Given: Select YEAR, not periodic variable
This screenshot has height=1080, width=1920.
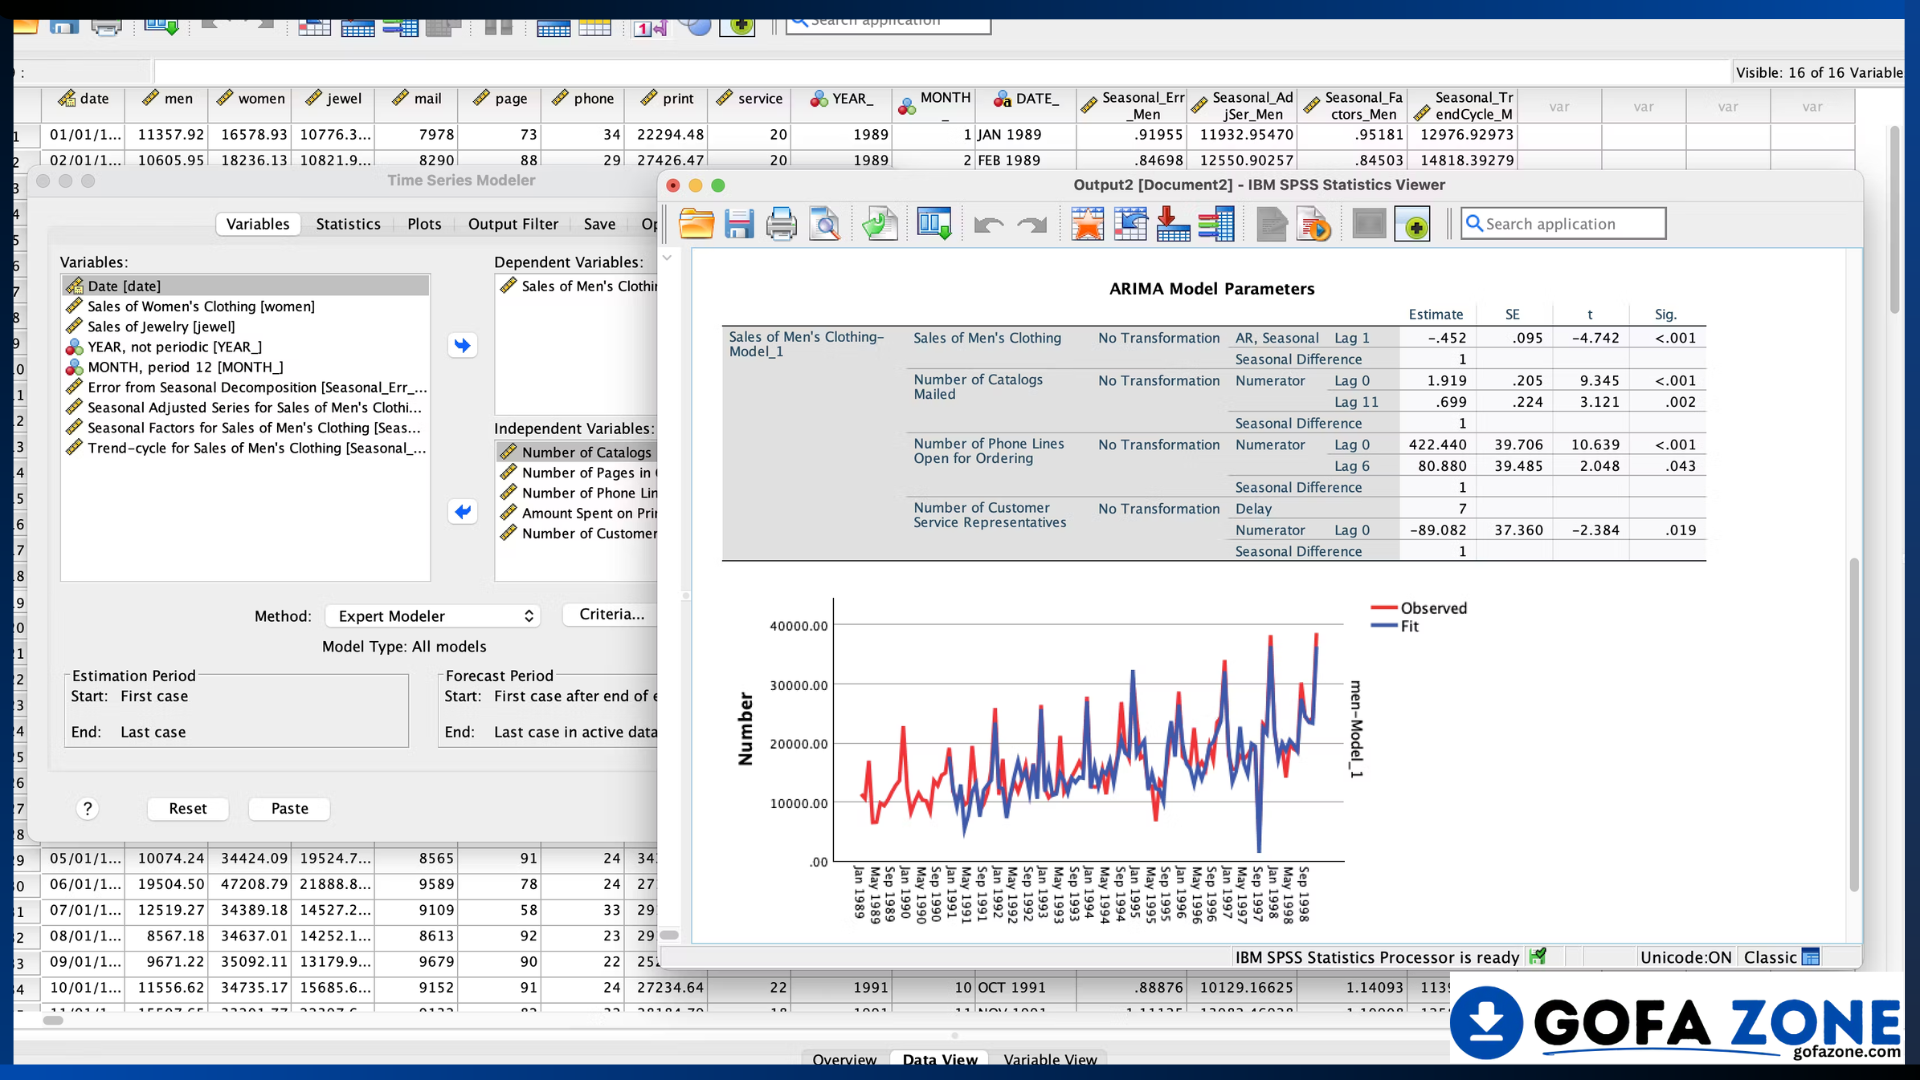Looking at the screenshot, I should [x=245, y=347].
